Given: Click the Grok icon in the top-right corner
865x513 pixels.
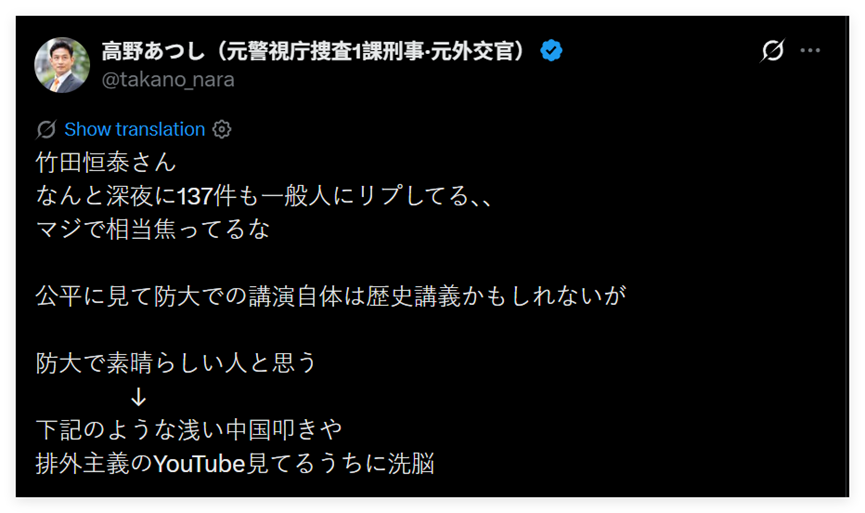Looking at the screenshot, I should point(772,51).
